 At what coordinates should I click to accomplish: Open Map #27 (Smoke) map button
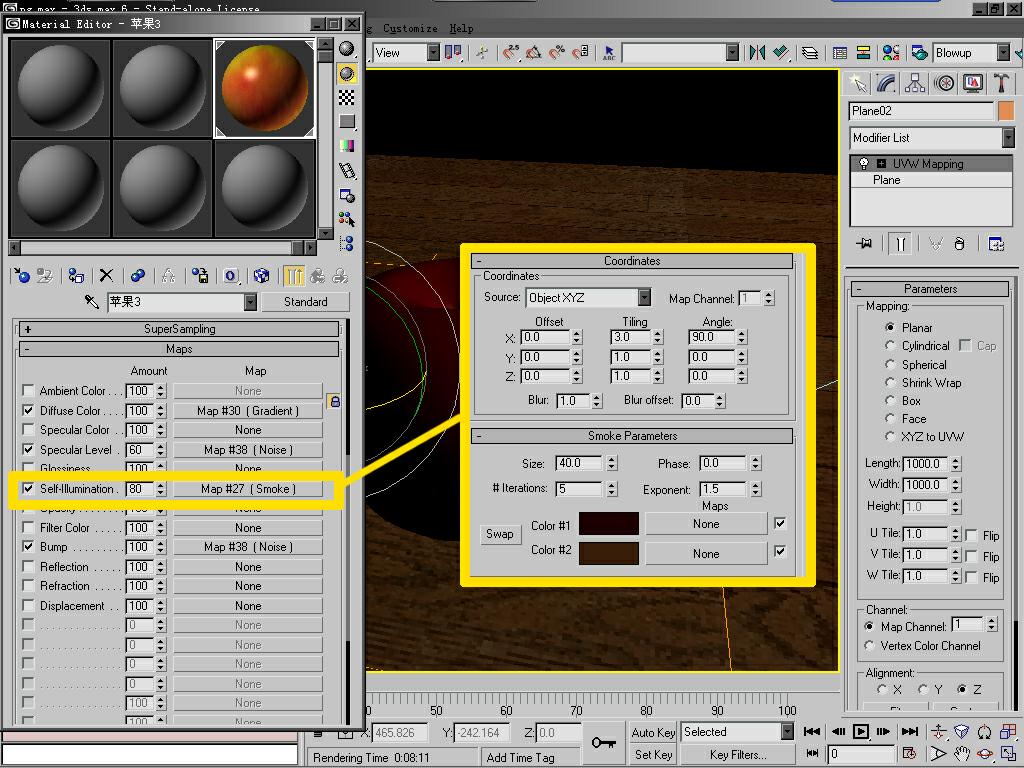[248, 488]
